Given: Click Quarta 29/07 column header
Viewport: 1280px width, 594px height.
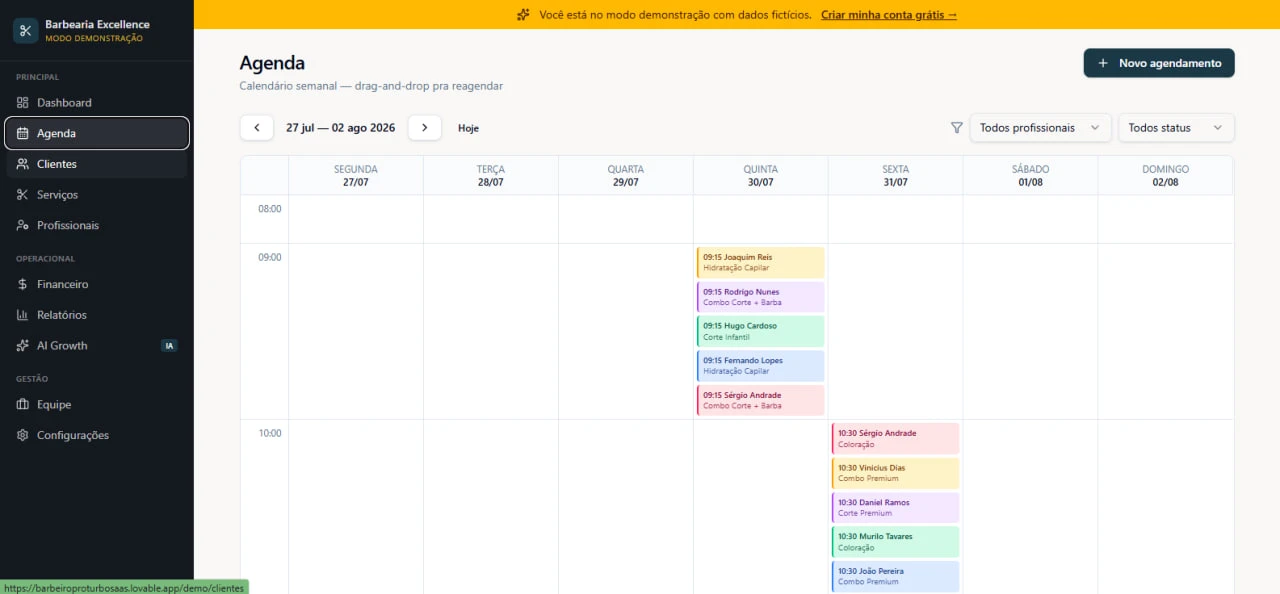Looking at the screenshot, I should coord(626,175).
